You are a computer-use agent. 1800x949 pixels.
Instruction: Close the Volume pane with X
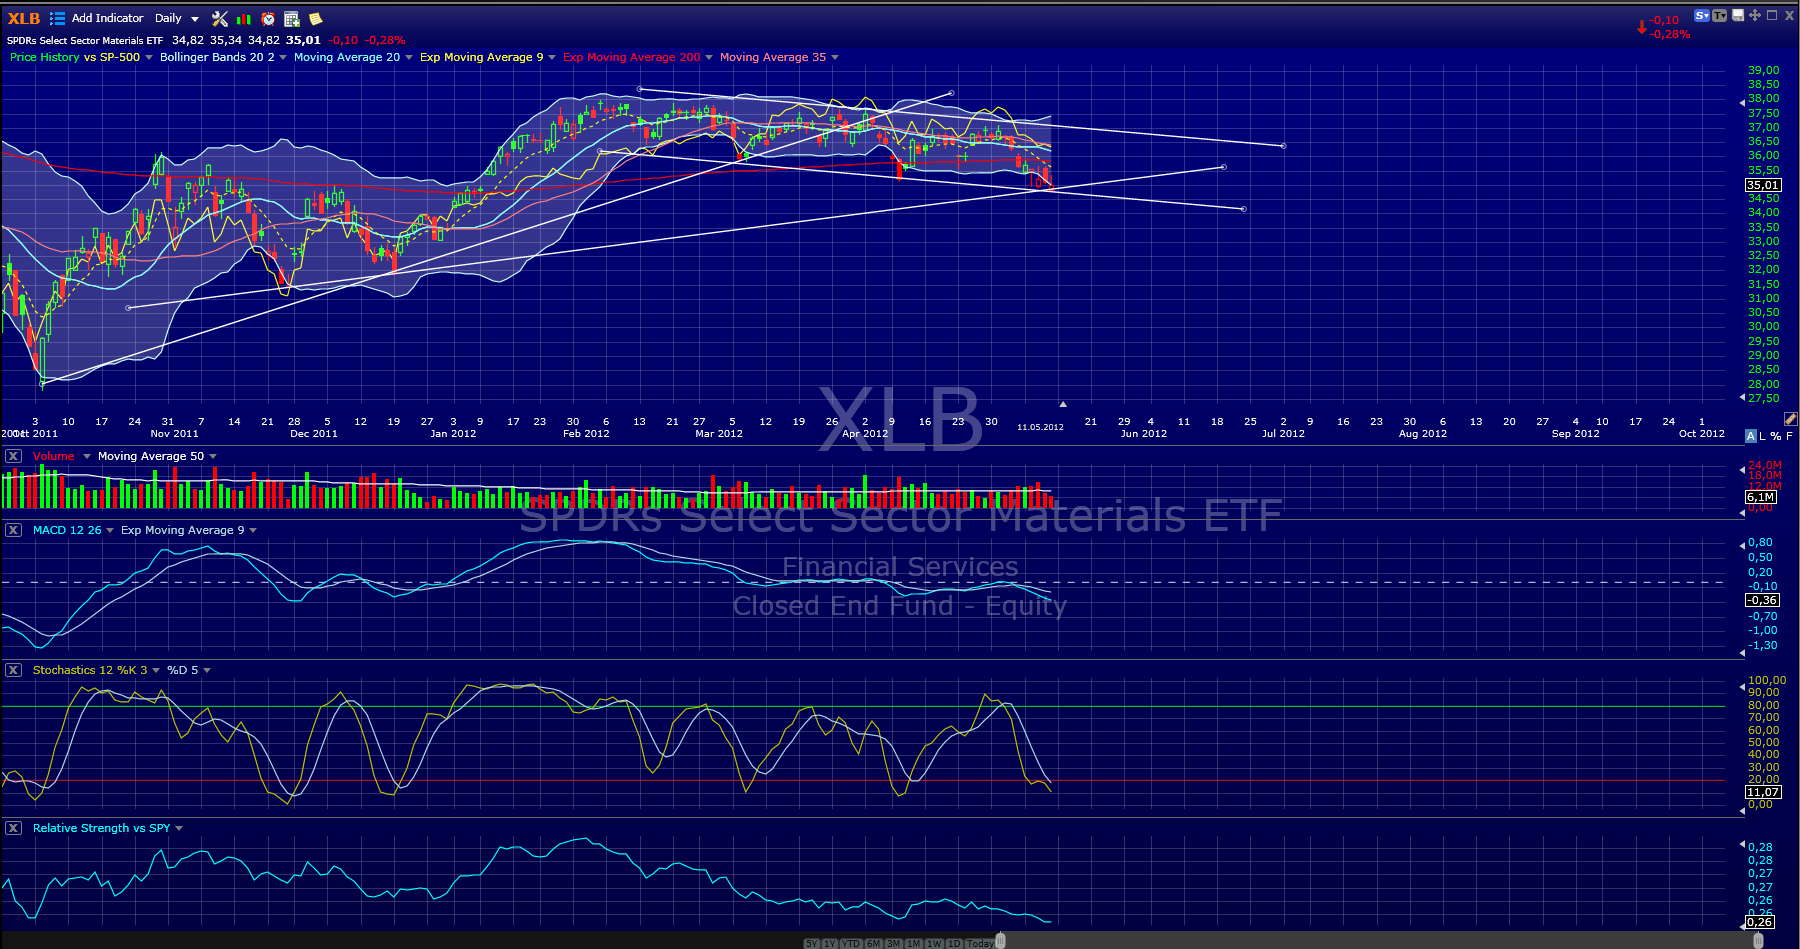tap(13, 456)
